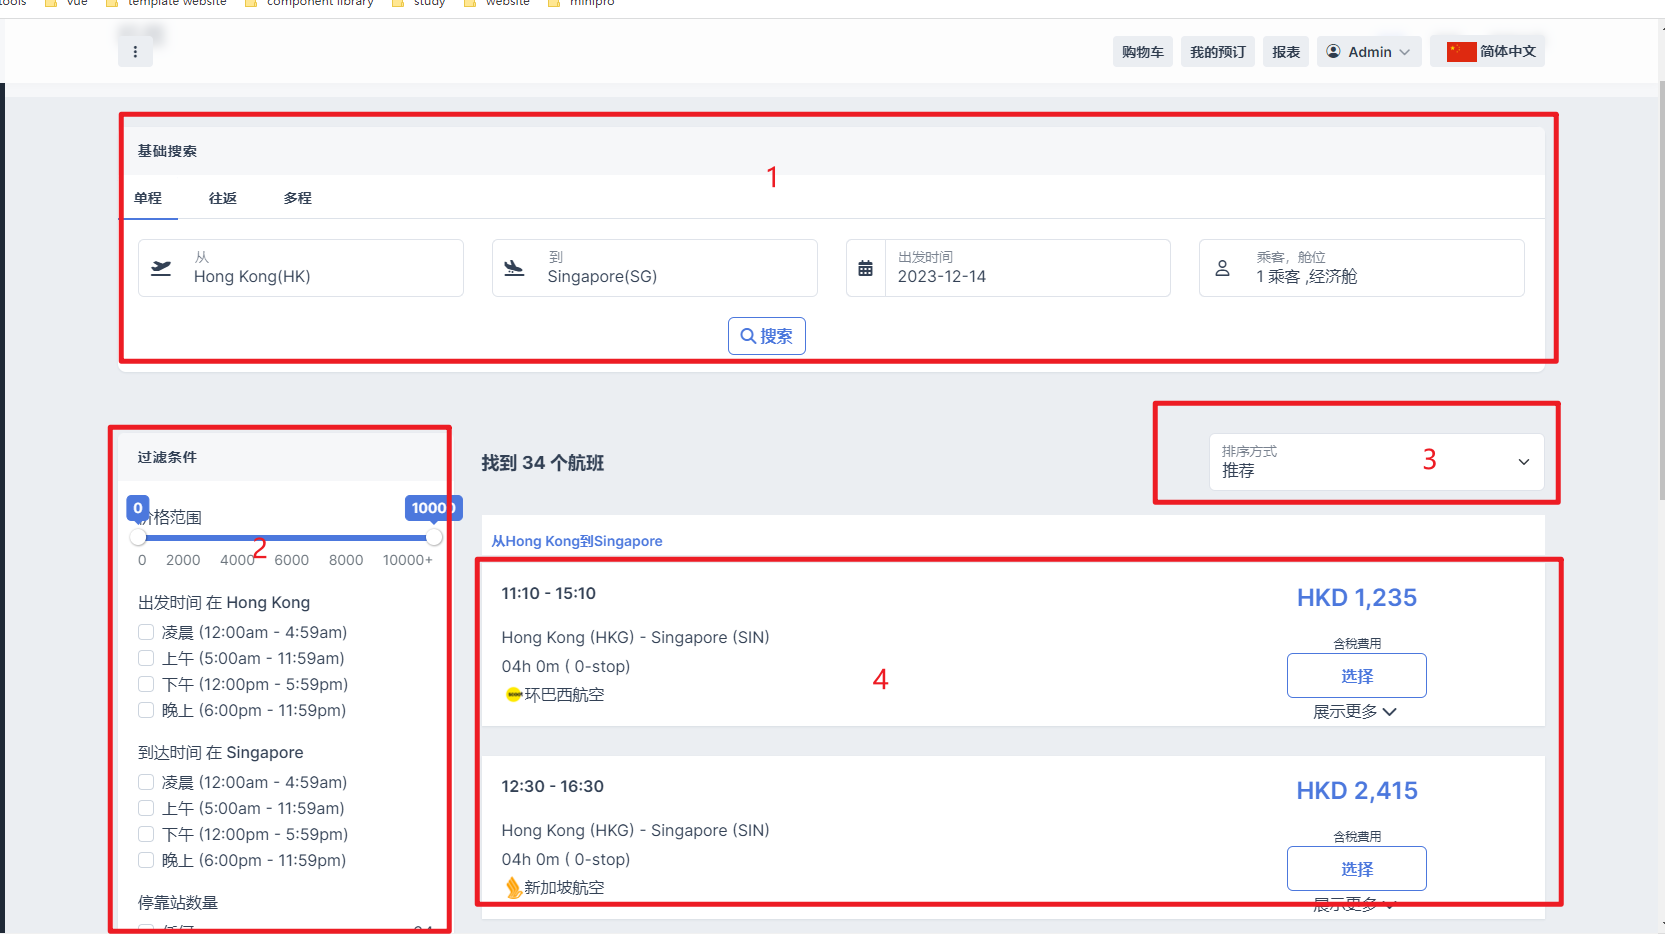
Task: Check 凌晨 departure time in Hong Kong
Action: click(x=146, y=632)
